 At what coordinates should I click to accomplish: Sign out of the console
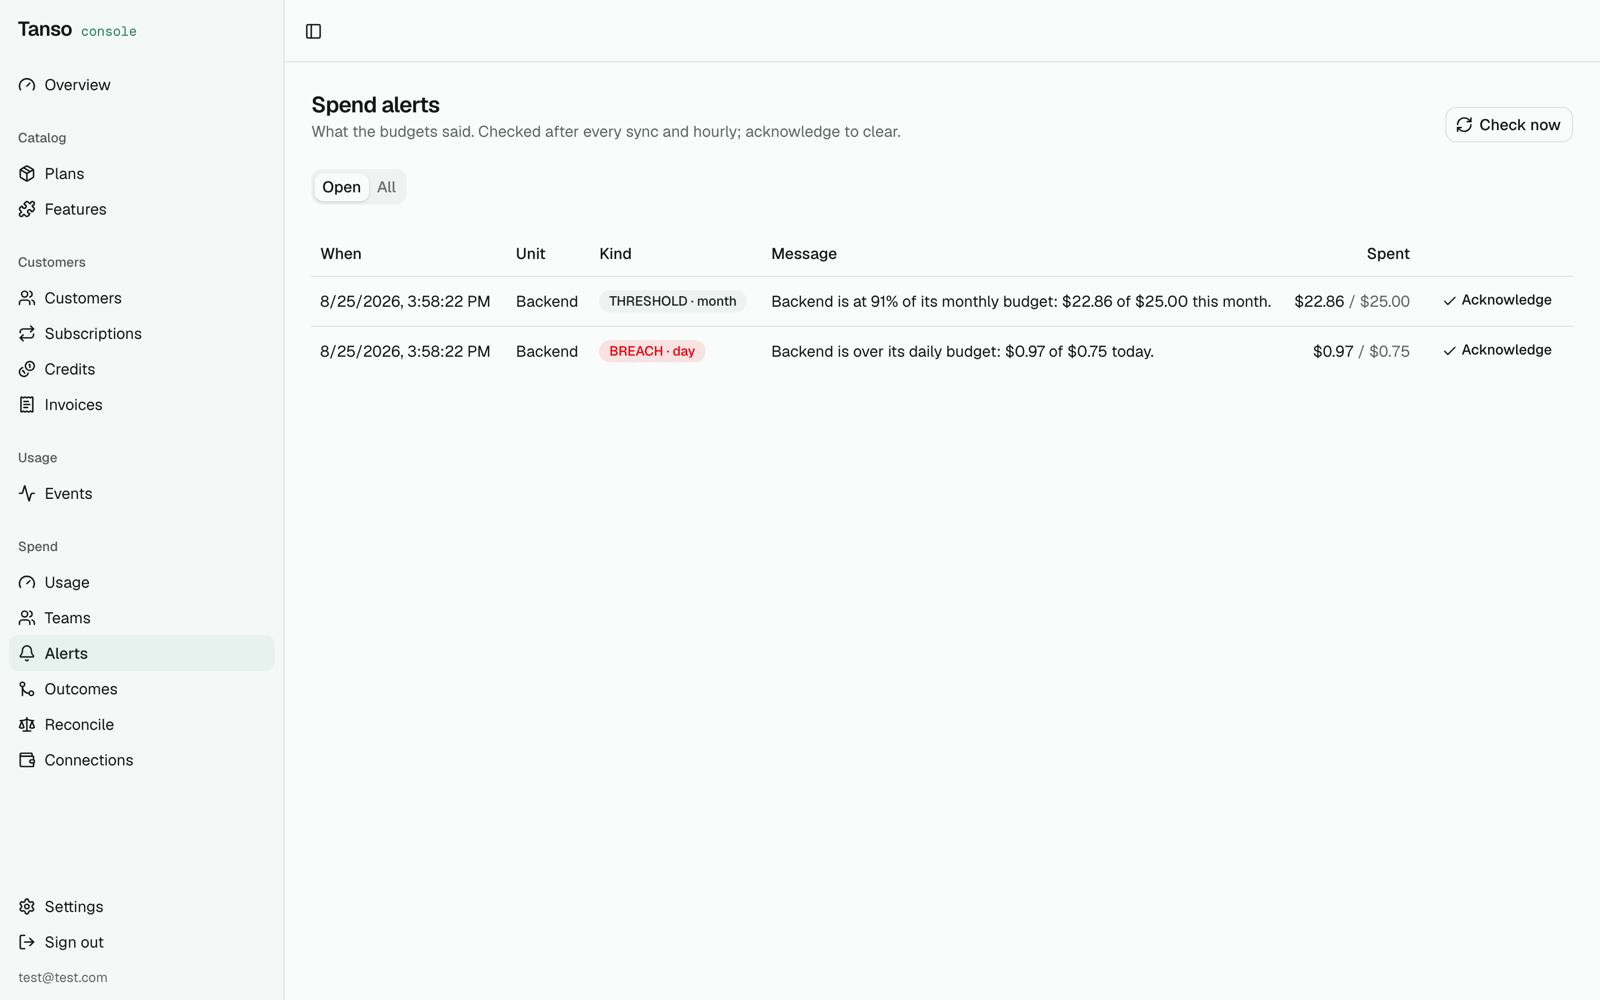click(x=142, y=942)
